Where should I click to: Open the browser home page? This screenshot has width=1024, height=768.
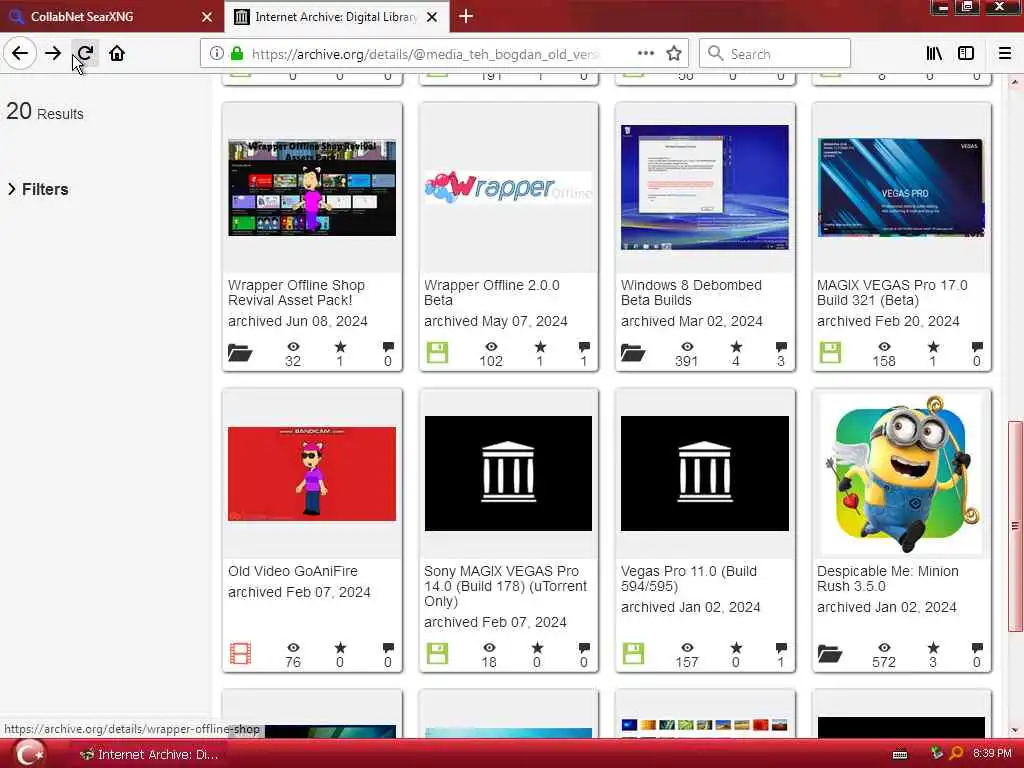[x=117, y=54]
